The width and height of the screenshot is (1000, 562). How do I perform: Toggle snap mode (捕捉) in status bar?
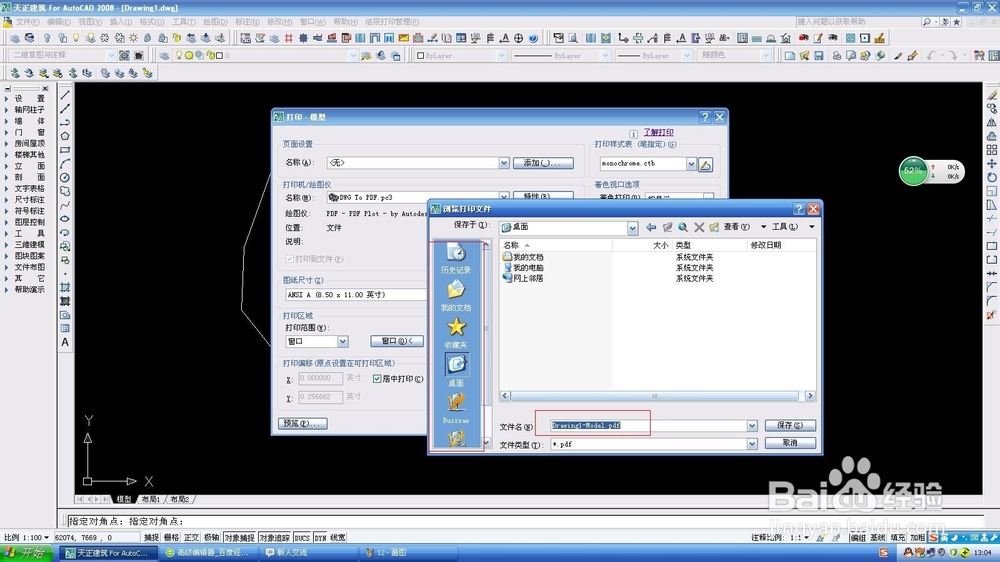[x=151, y=538]
